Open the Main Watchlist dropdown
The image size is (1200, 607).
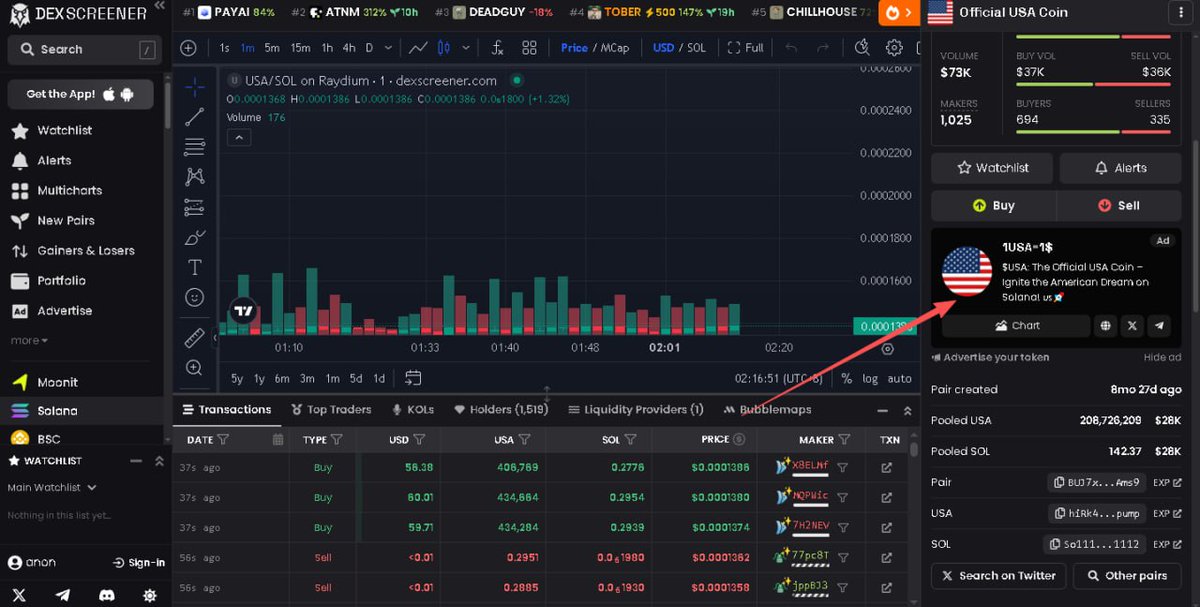tap(52, 487)
